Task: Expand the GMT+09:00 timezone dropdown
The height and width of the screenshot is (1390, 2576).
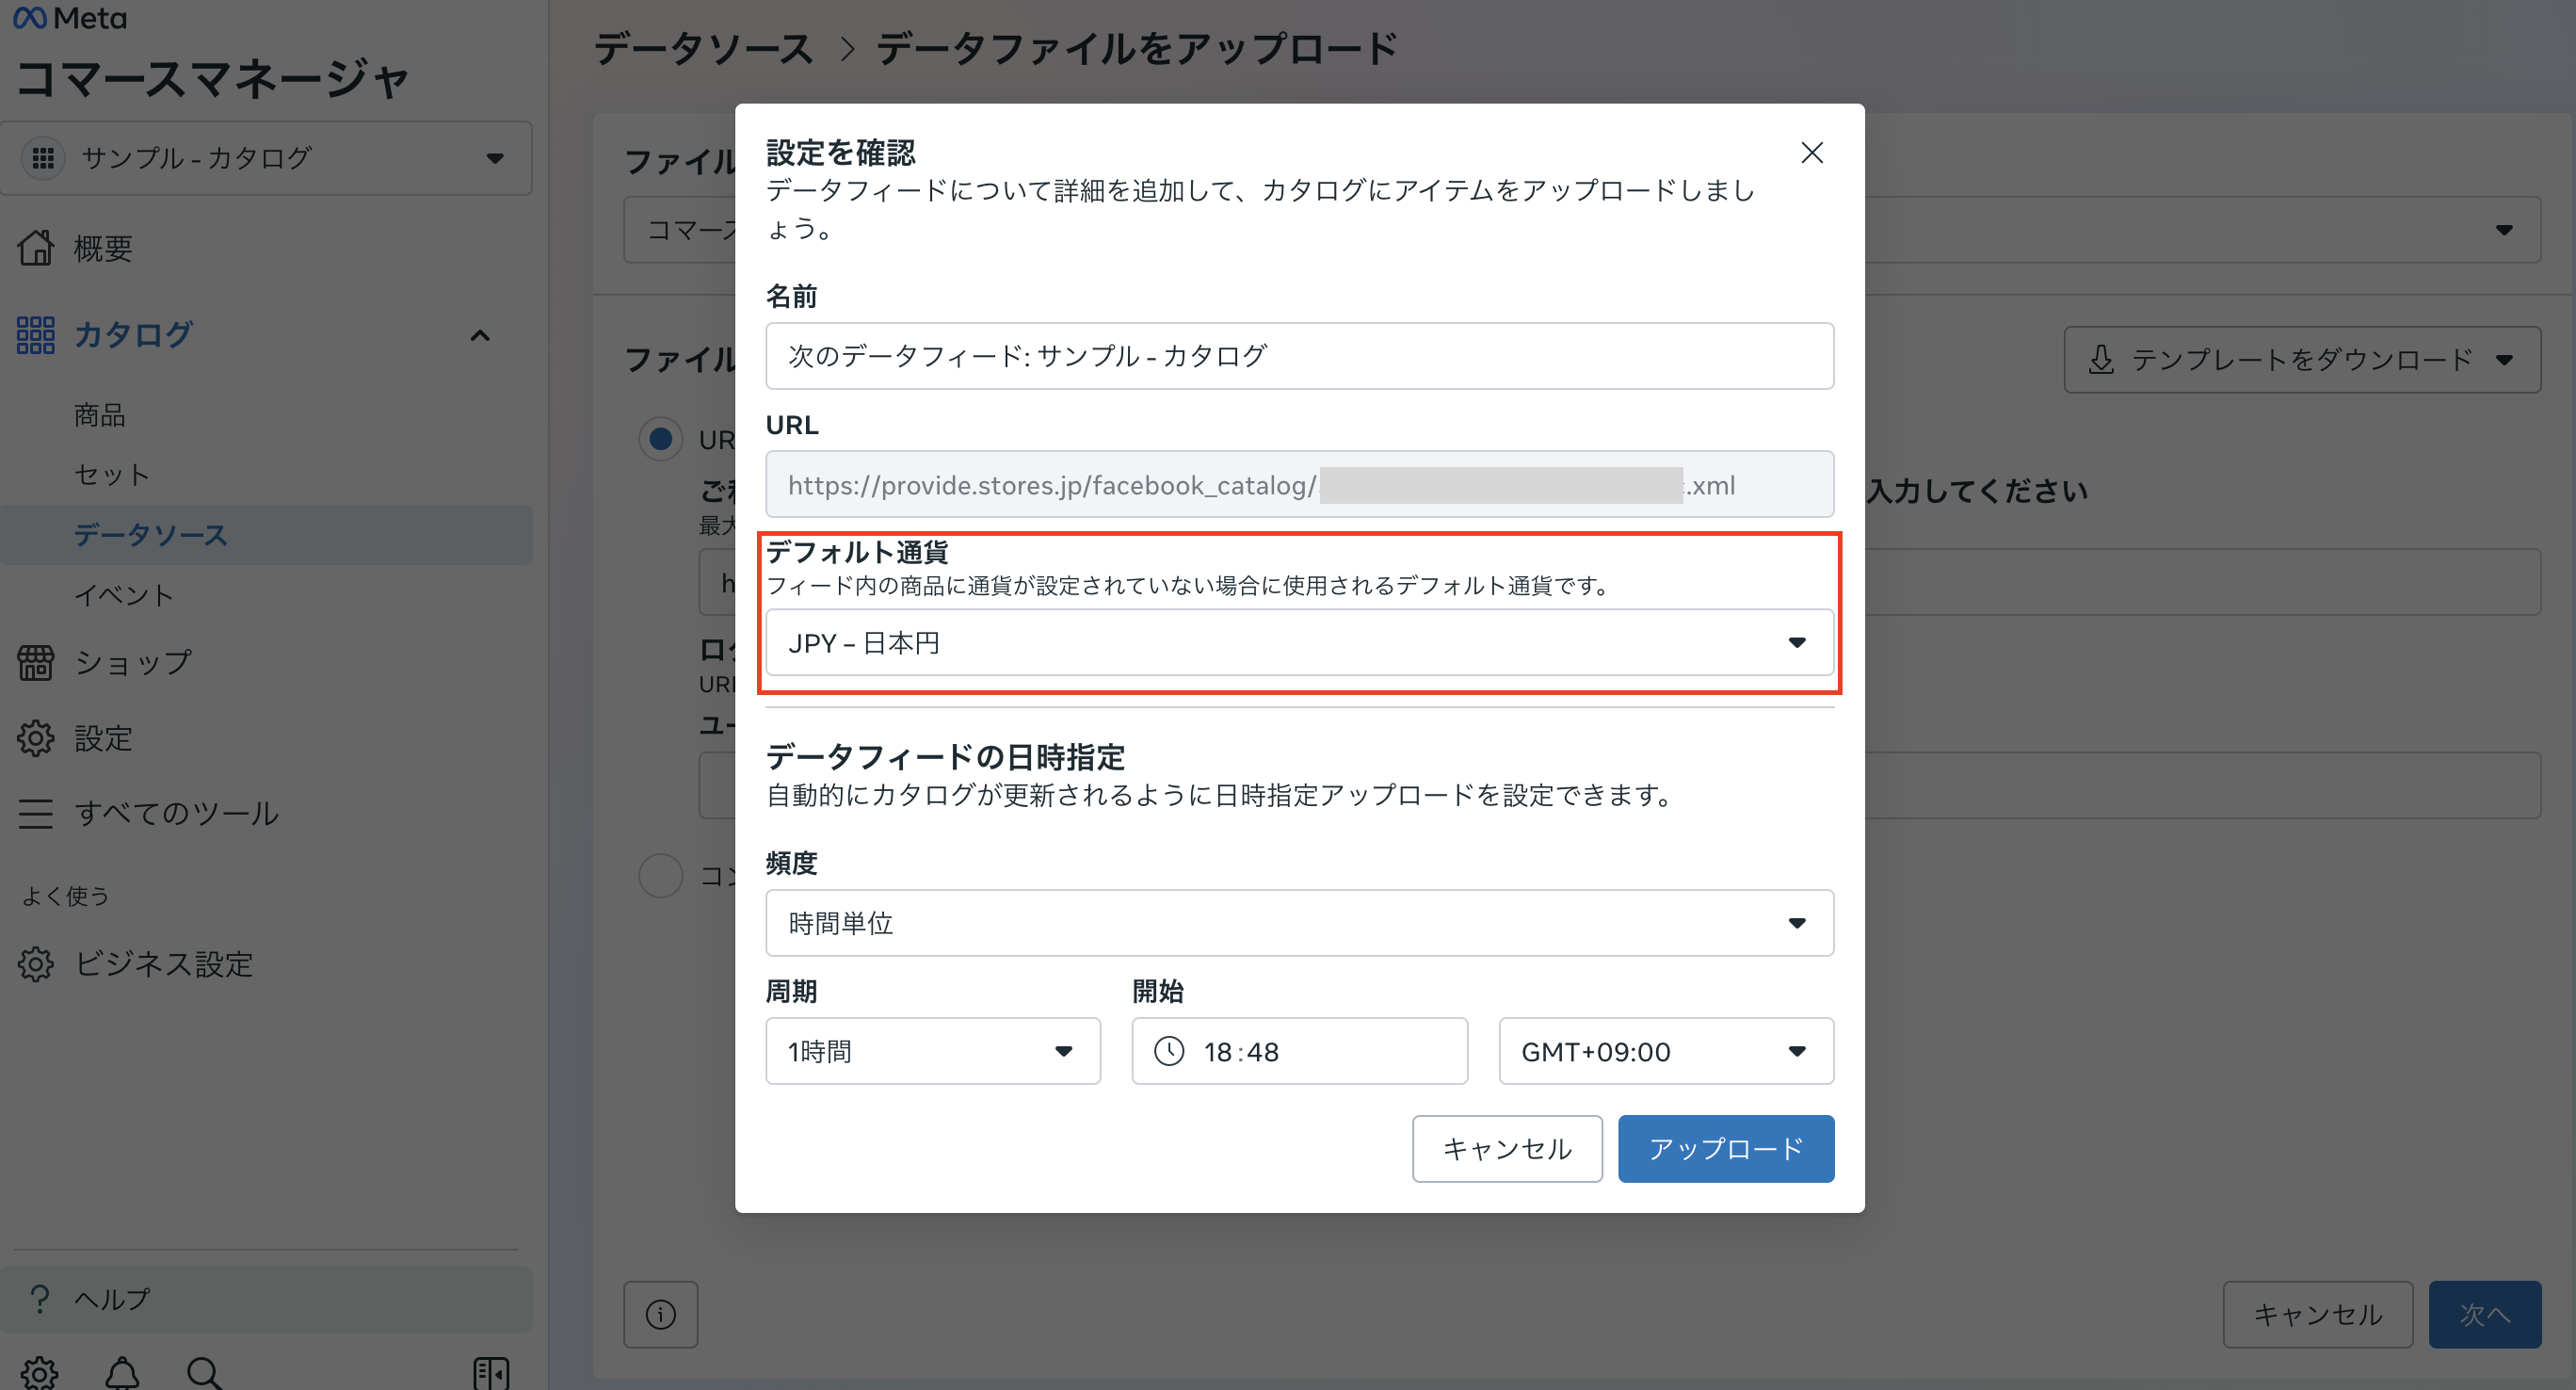Action: (x=1664, y=1051)
